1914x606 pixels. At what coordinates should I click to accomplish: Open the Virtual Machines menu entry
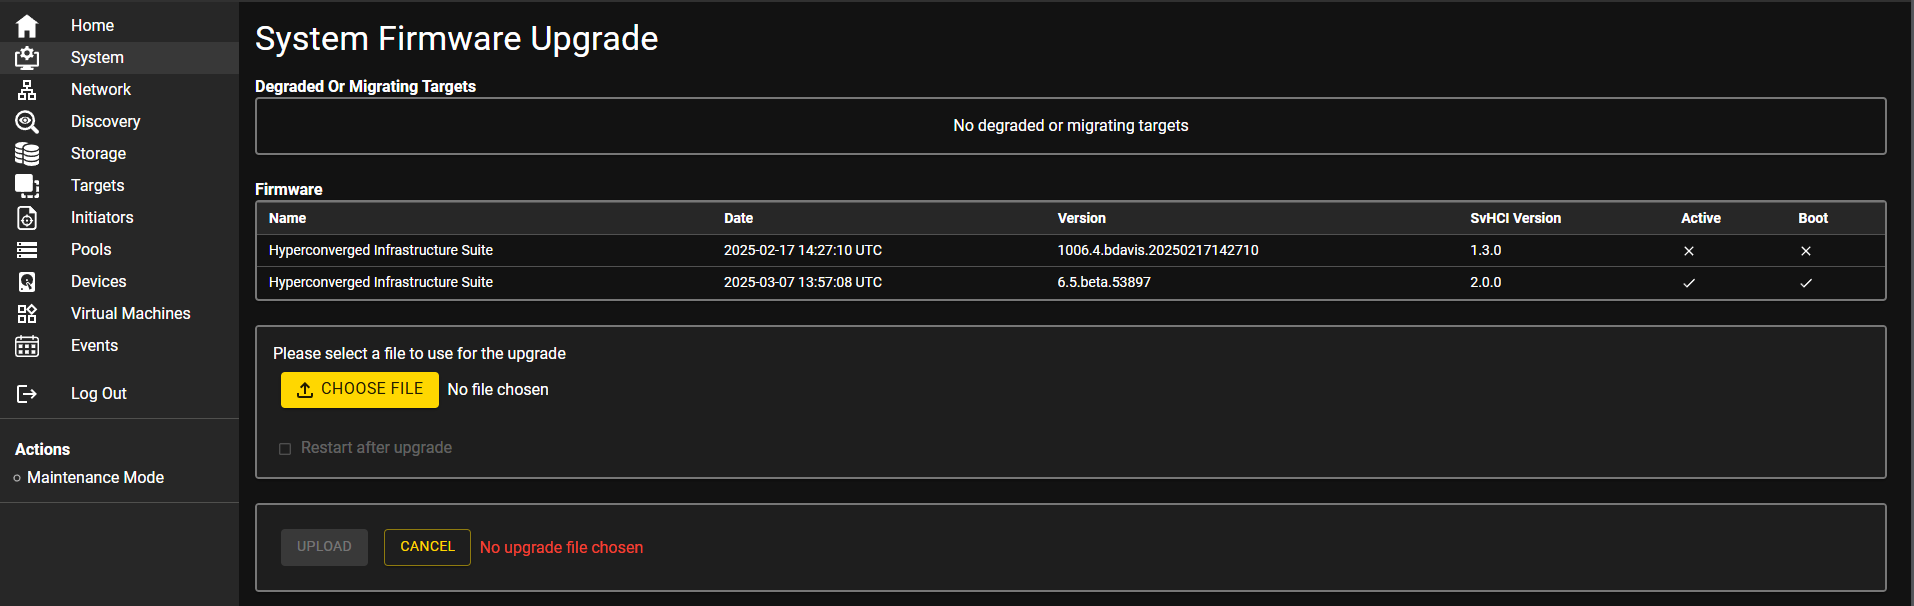tap(130, 314)
